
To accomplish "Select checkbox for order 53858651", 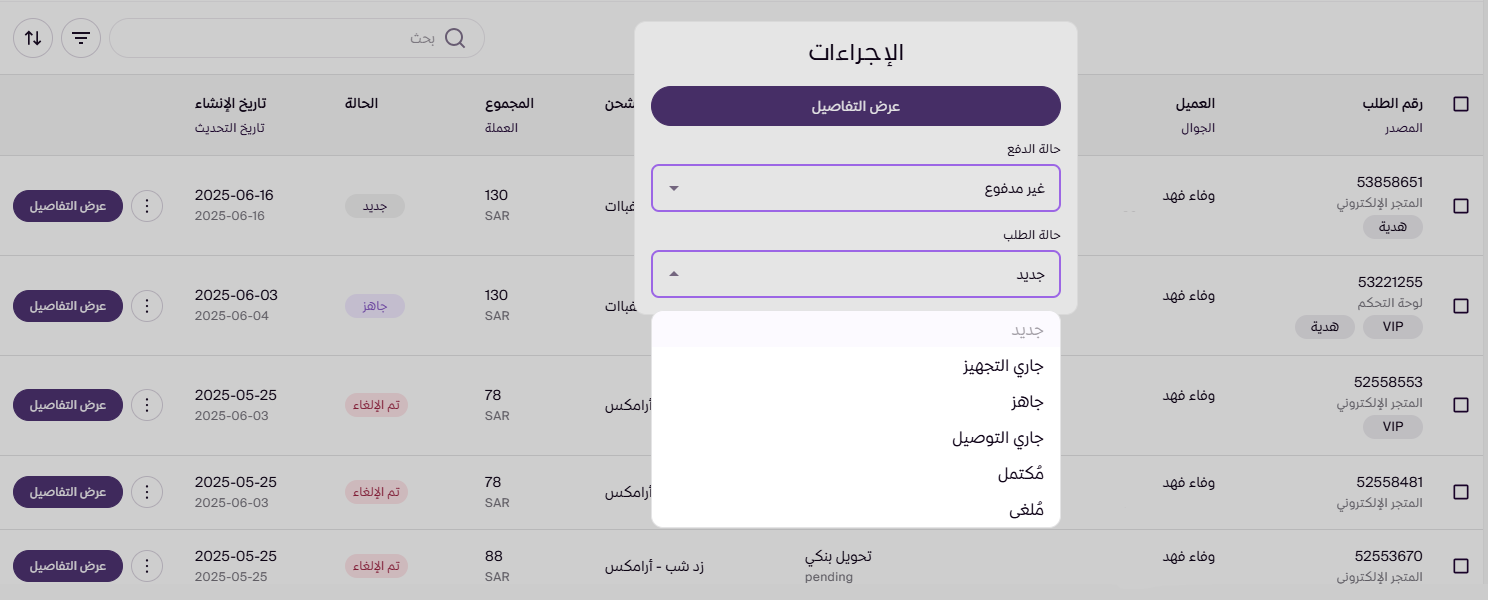I will pyautogui.click(x=1461, y=206).
